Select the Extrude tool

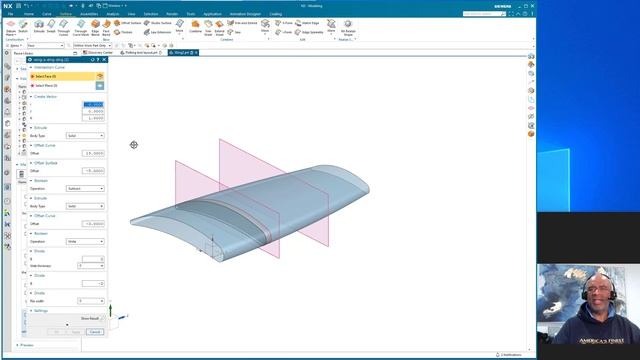click(x=39, y=27)
